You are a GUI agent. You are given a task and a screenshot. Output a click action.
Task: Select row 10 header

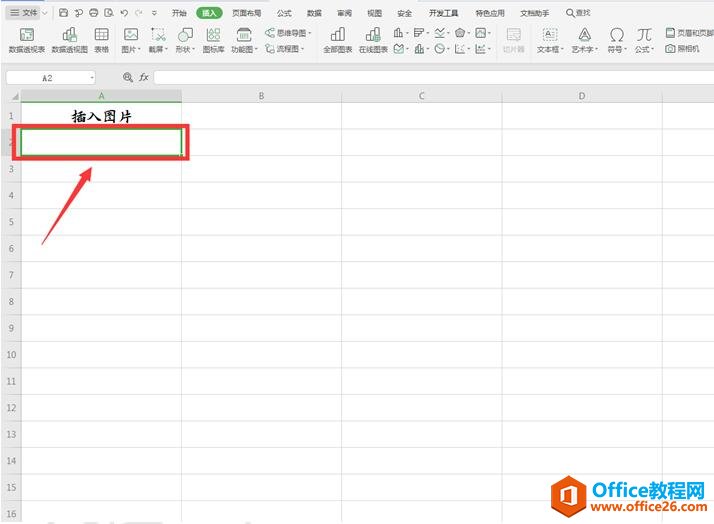[11, 355]
